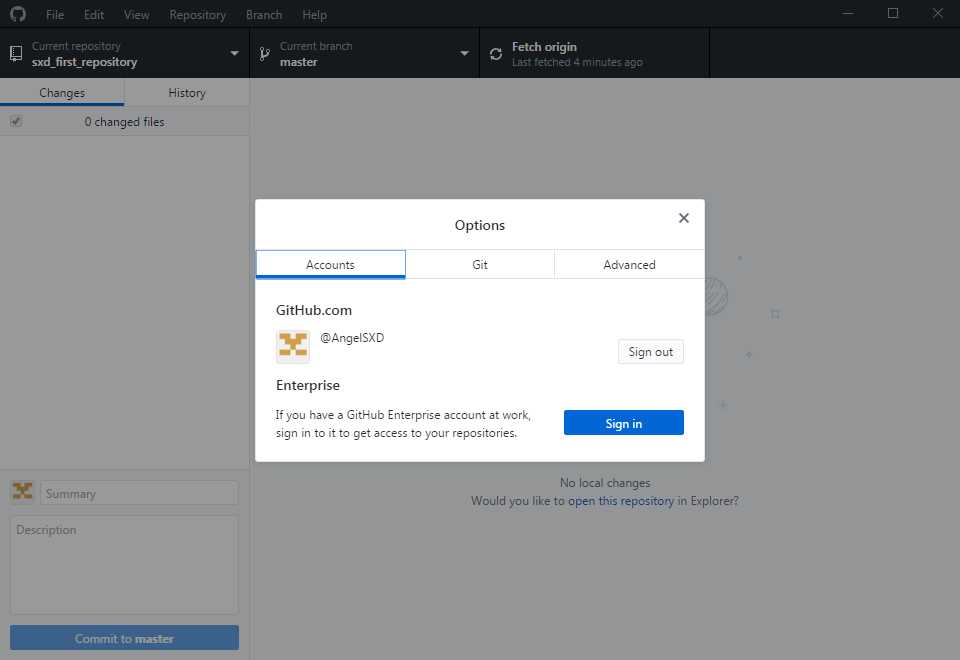
Task: Toggle the select-all changed files checkbox
Action: (x=16, y=121)
